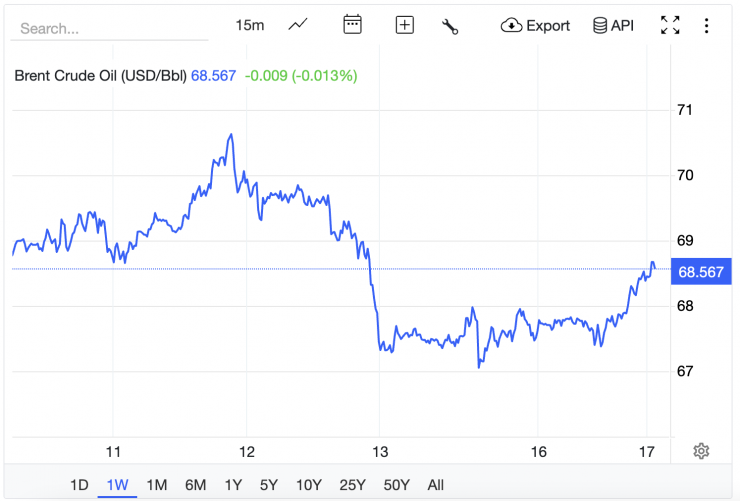The height and width of the screenshot is (501, 740).
Task: Open the calendar date range picker
Action: [352, 25]
